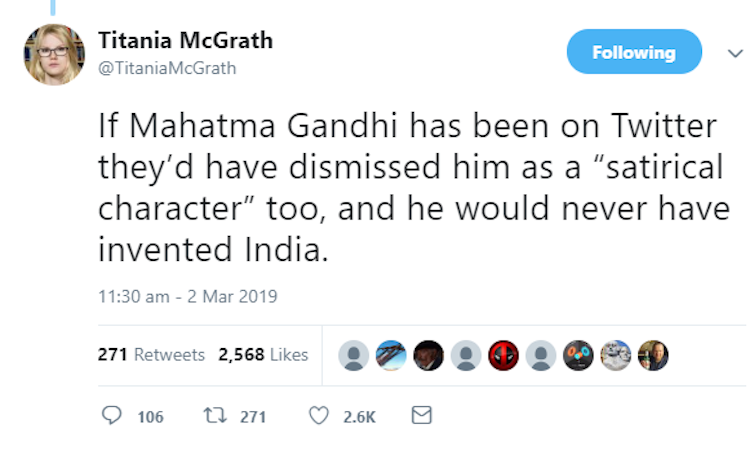Click the orange and blue logo avatar
This screenshot has height=464, width=754.
tap(578, 355)
